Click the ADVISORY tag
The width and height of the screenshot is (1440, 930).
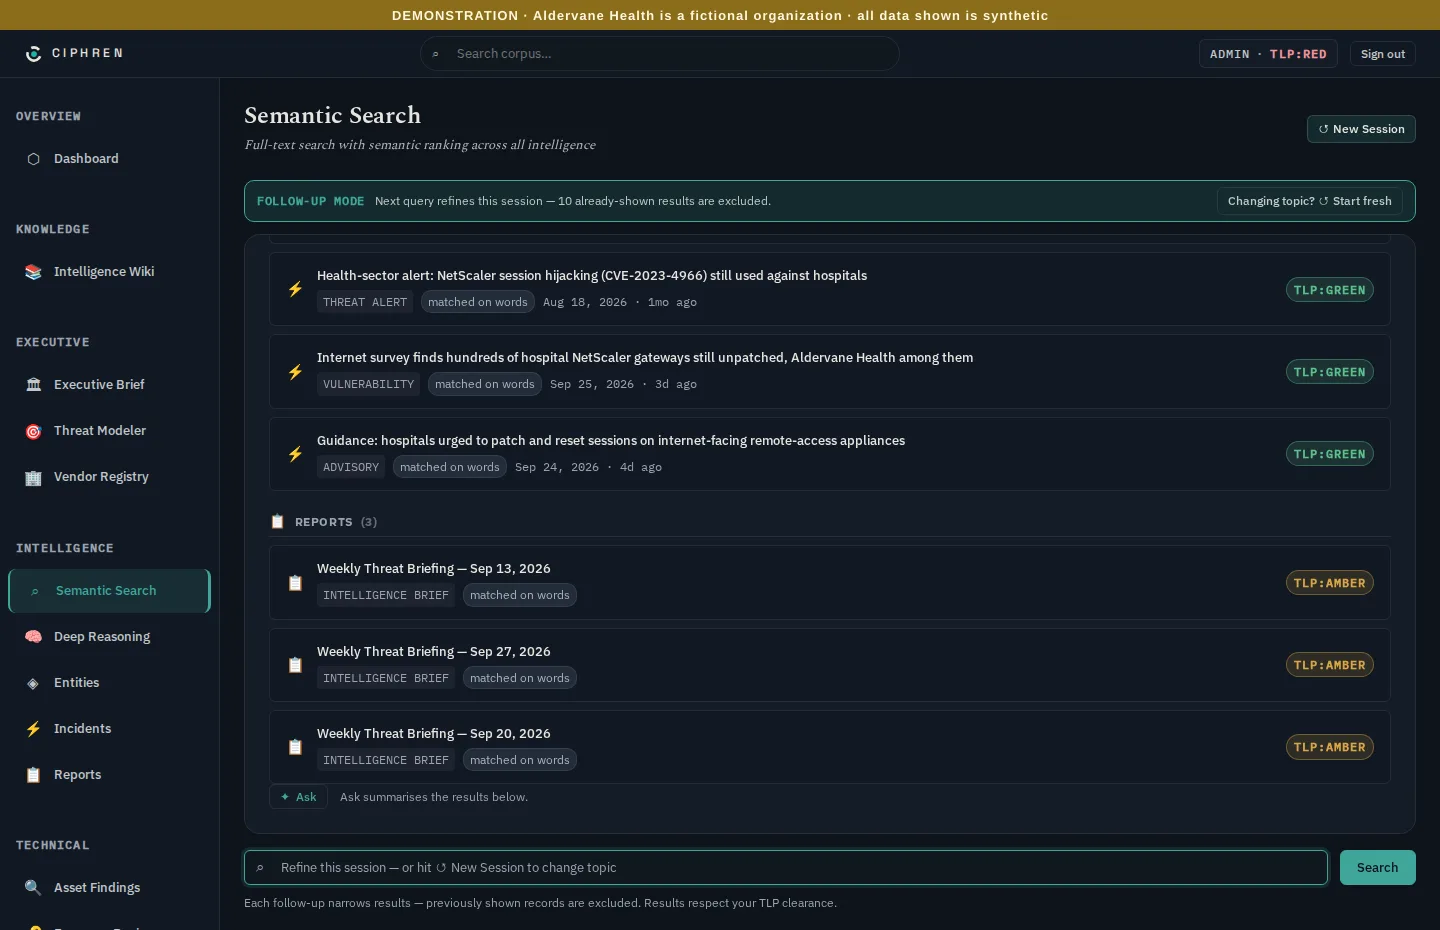coord(351,467)
